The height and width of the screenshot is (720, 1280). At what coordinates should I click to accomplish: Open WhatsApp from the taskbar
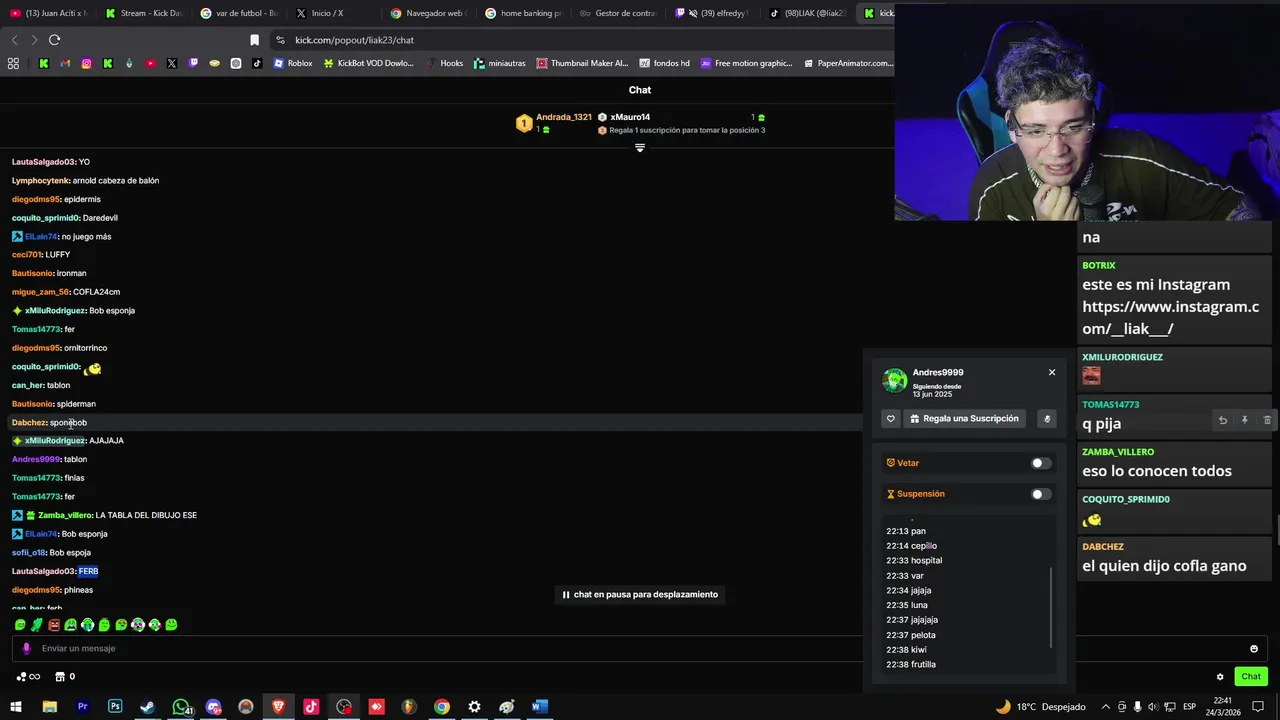(181, 707)
